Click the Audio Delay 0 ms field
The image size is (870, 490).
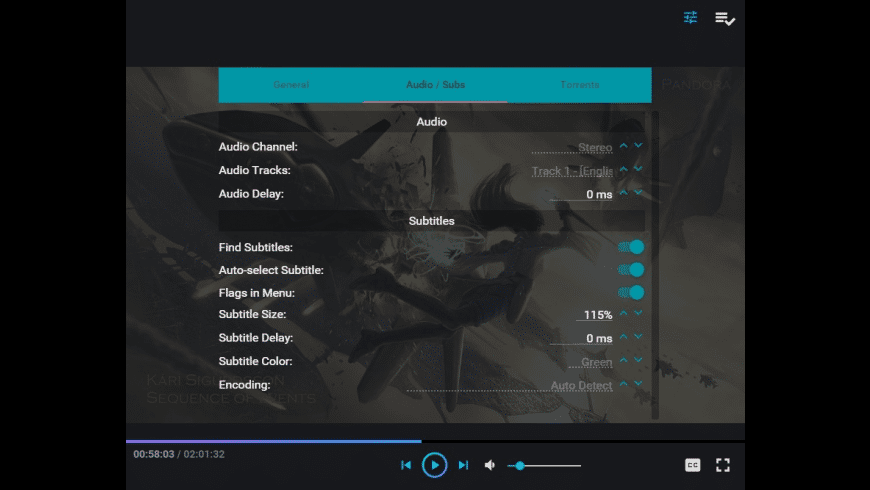point(581,194)
